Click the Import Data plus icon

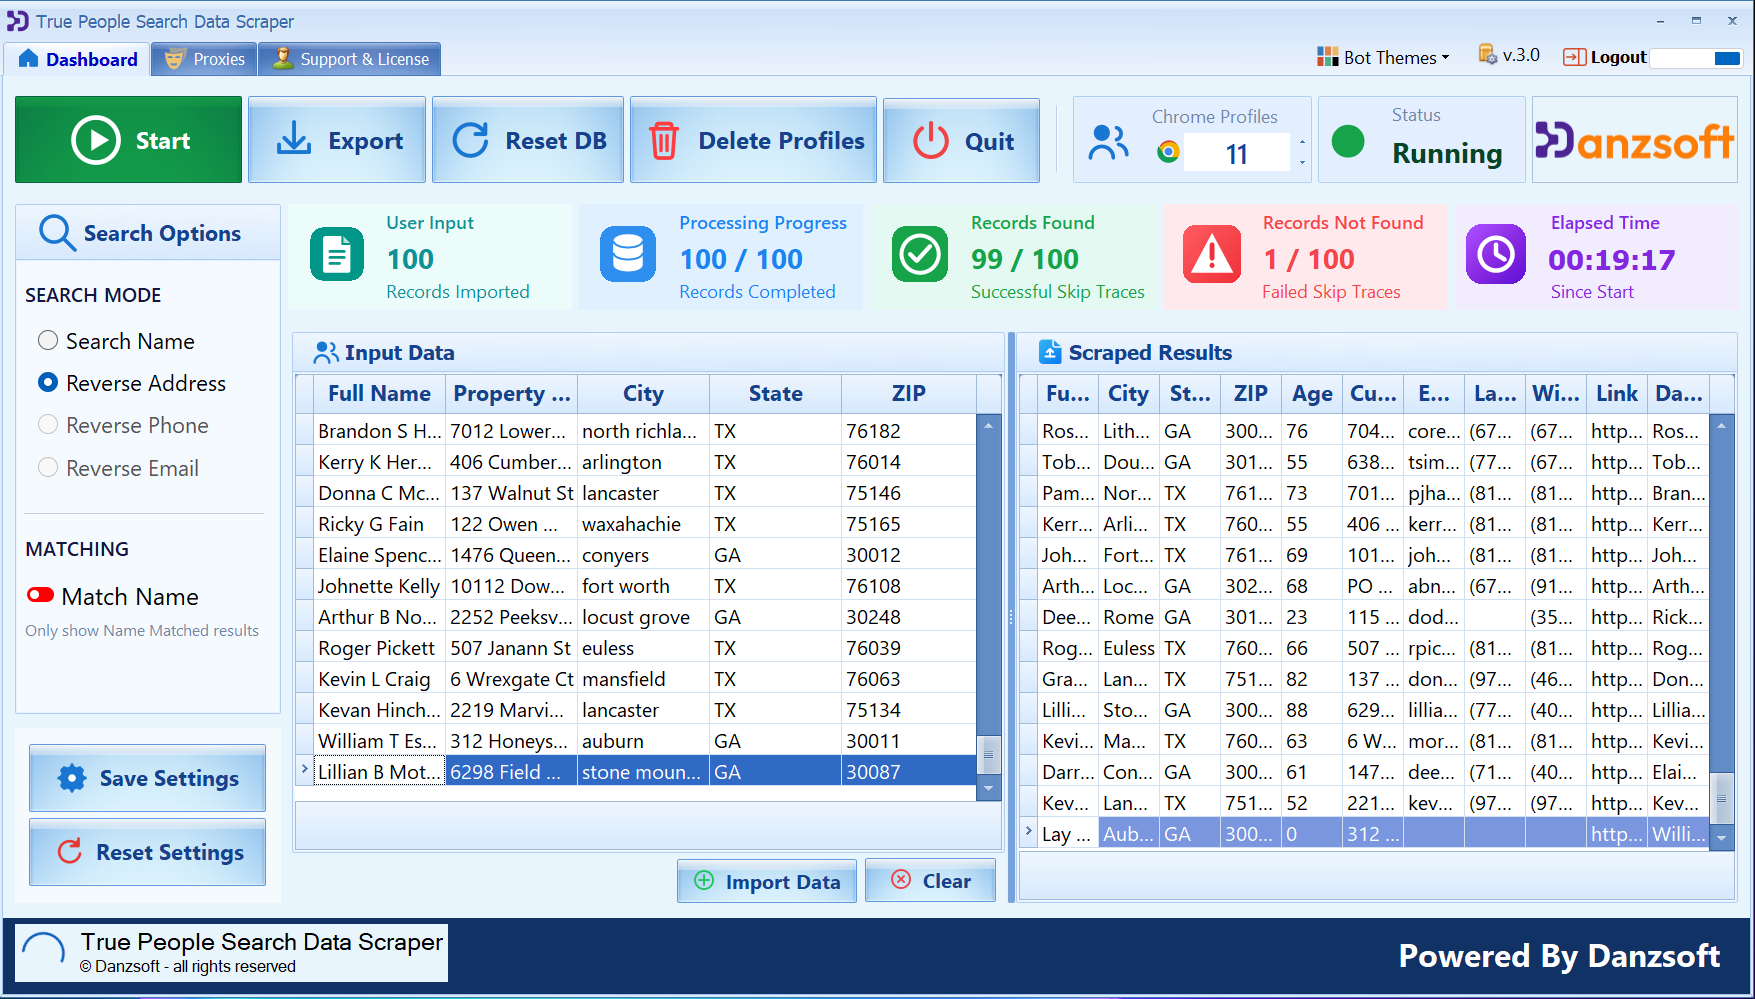pyautogui.click(x=704, y=880)
